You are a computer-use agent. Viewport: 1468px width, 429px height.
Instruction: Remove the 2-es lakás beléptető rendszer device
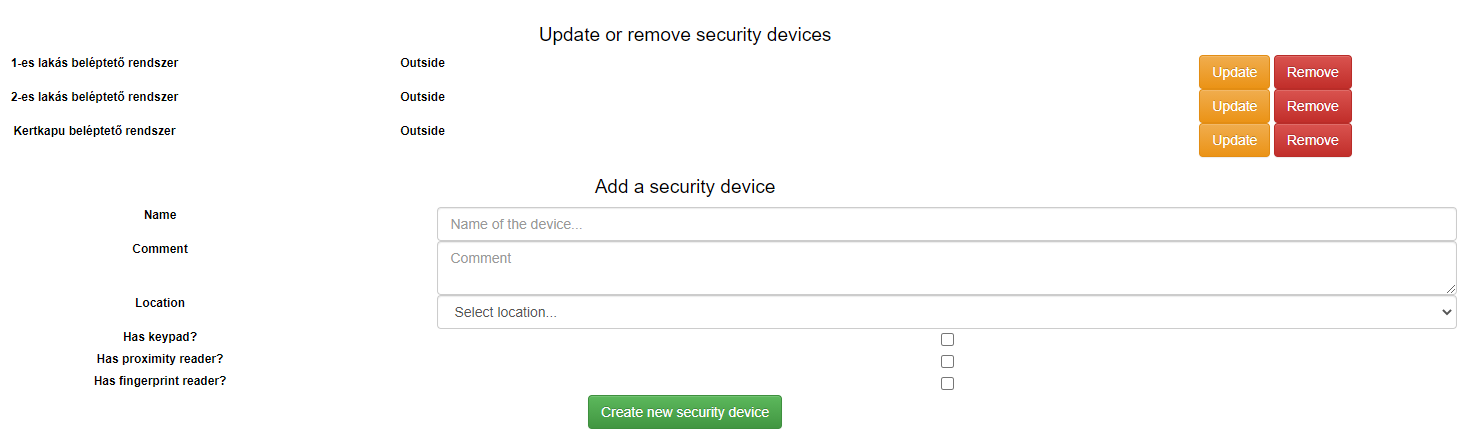coord(1312,106)
